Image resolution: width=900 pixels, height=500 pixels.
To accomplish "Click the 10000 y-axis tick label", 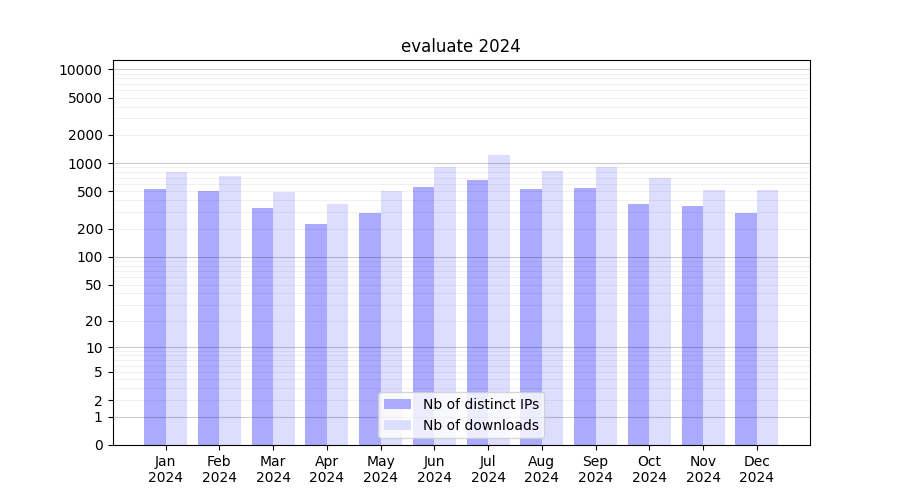I will point(80,70).
